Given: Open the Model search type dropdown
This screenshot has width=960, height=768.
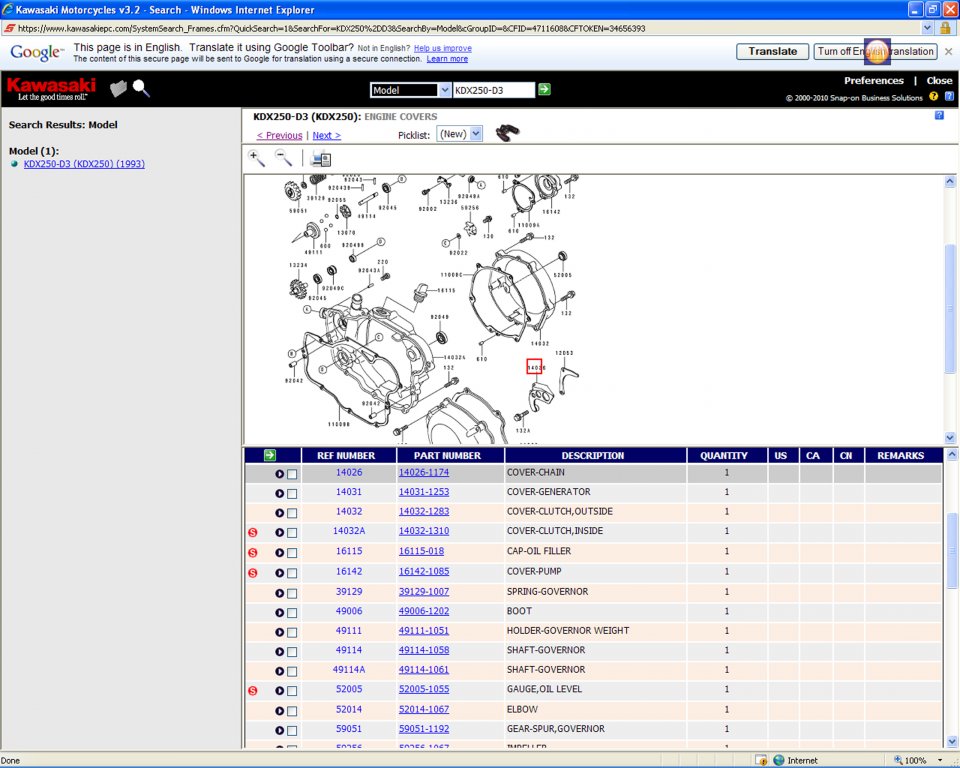Looking at the screenshot, I should coord(410,90).
